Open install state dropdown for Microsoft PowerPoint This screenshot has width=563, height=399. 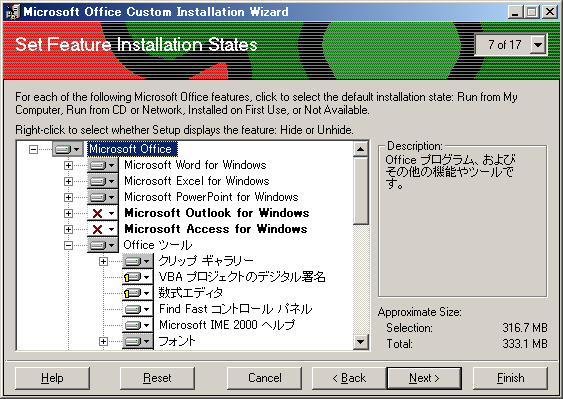point(103,197)
